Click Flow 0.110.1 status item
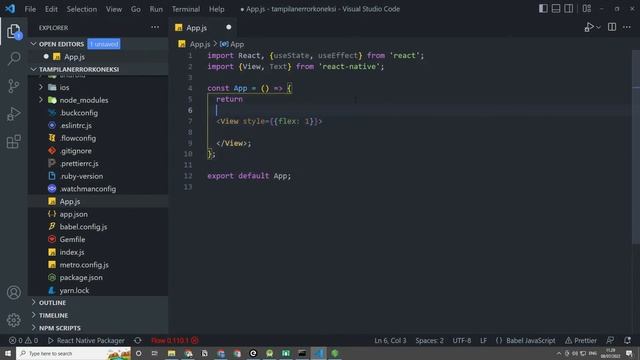The height and width of the screenshot is (360, 640). pos(175,340)
